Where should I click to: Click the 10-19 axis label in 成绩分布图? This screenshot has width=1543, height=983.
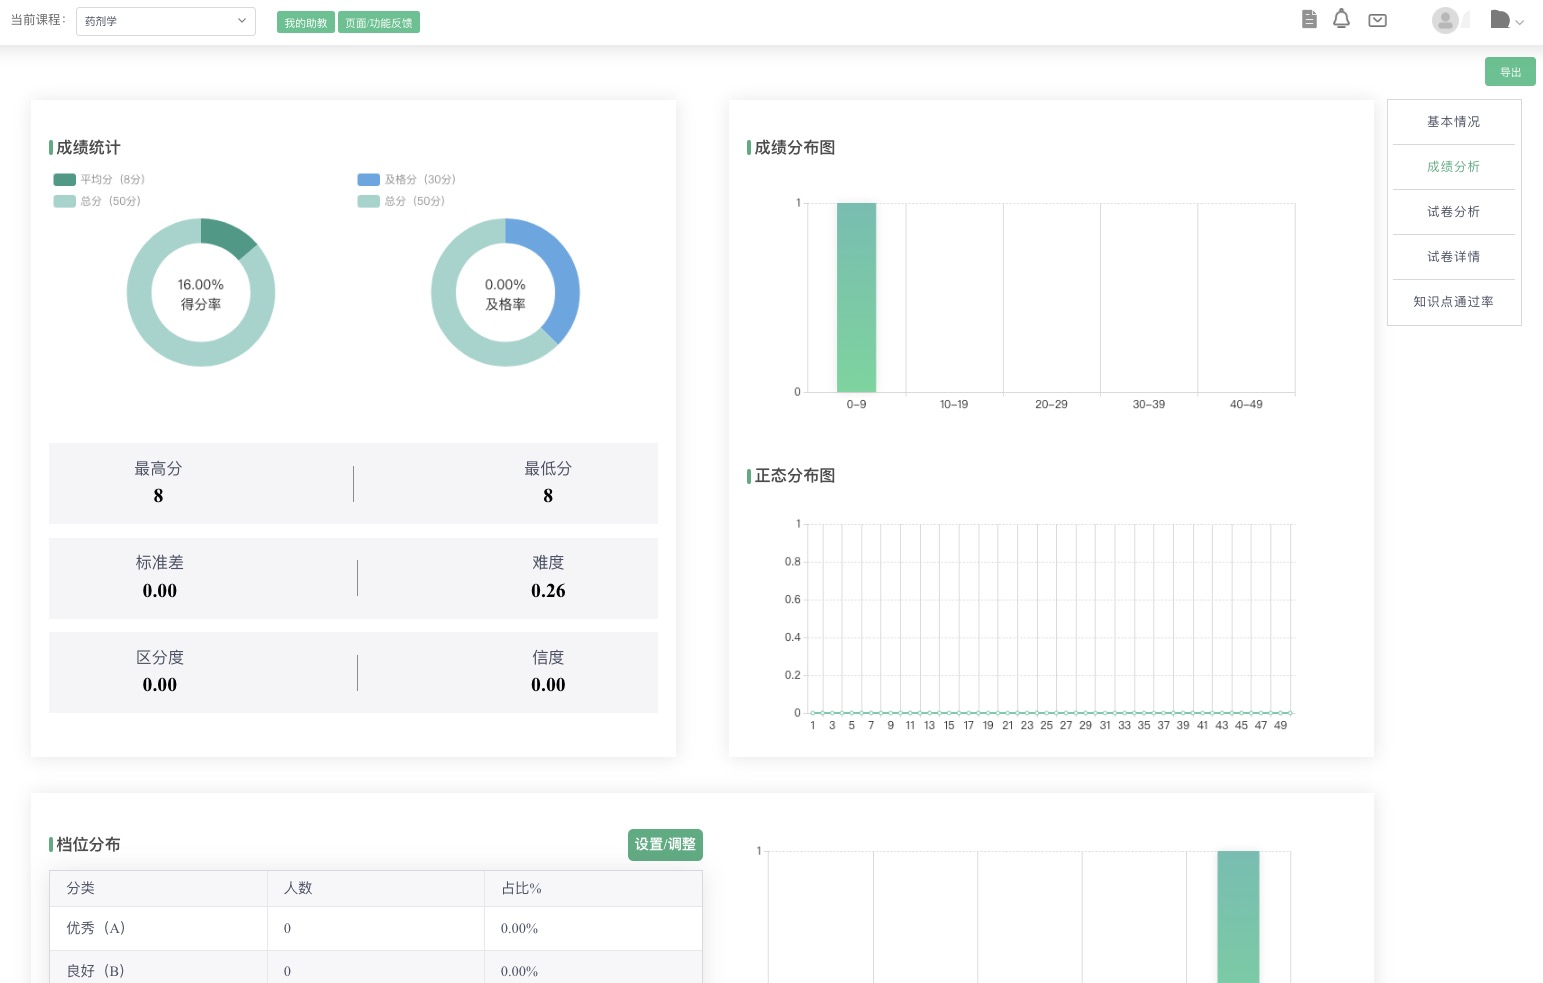954,405
